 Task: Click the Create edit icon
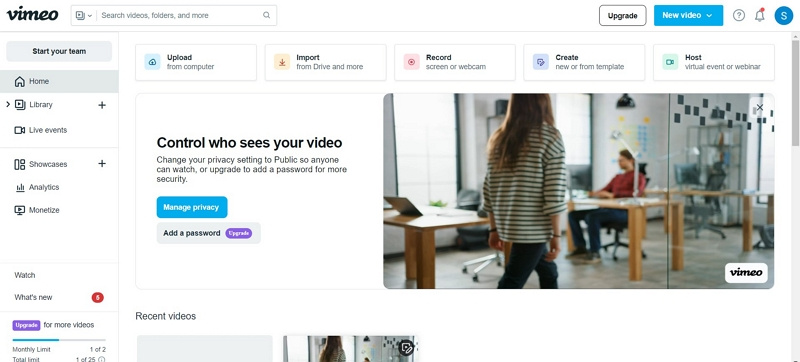(541, 62)
